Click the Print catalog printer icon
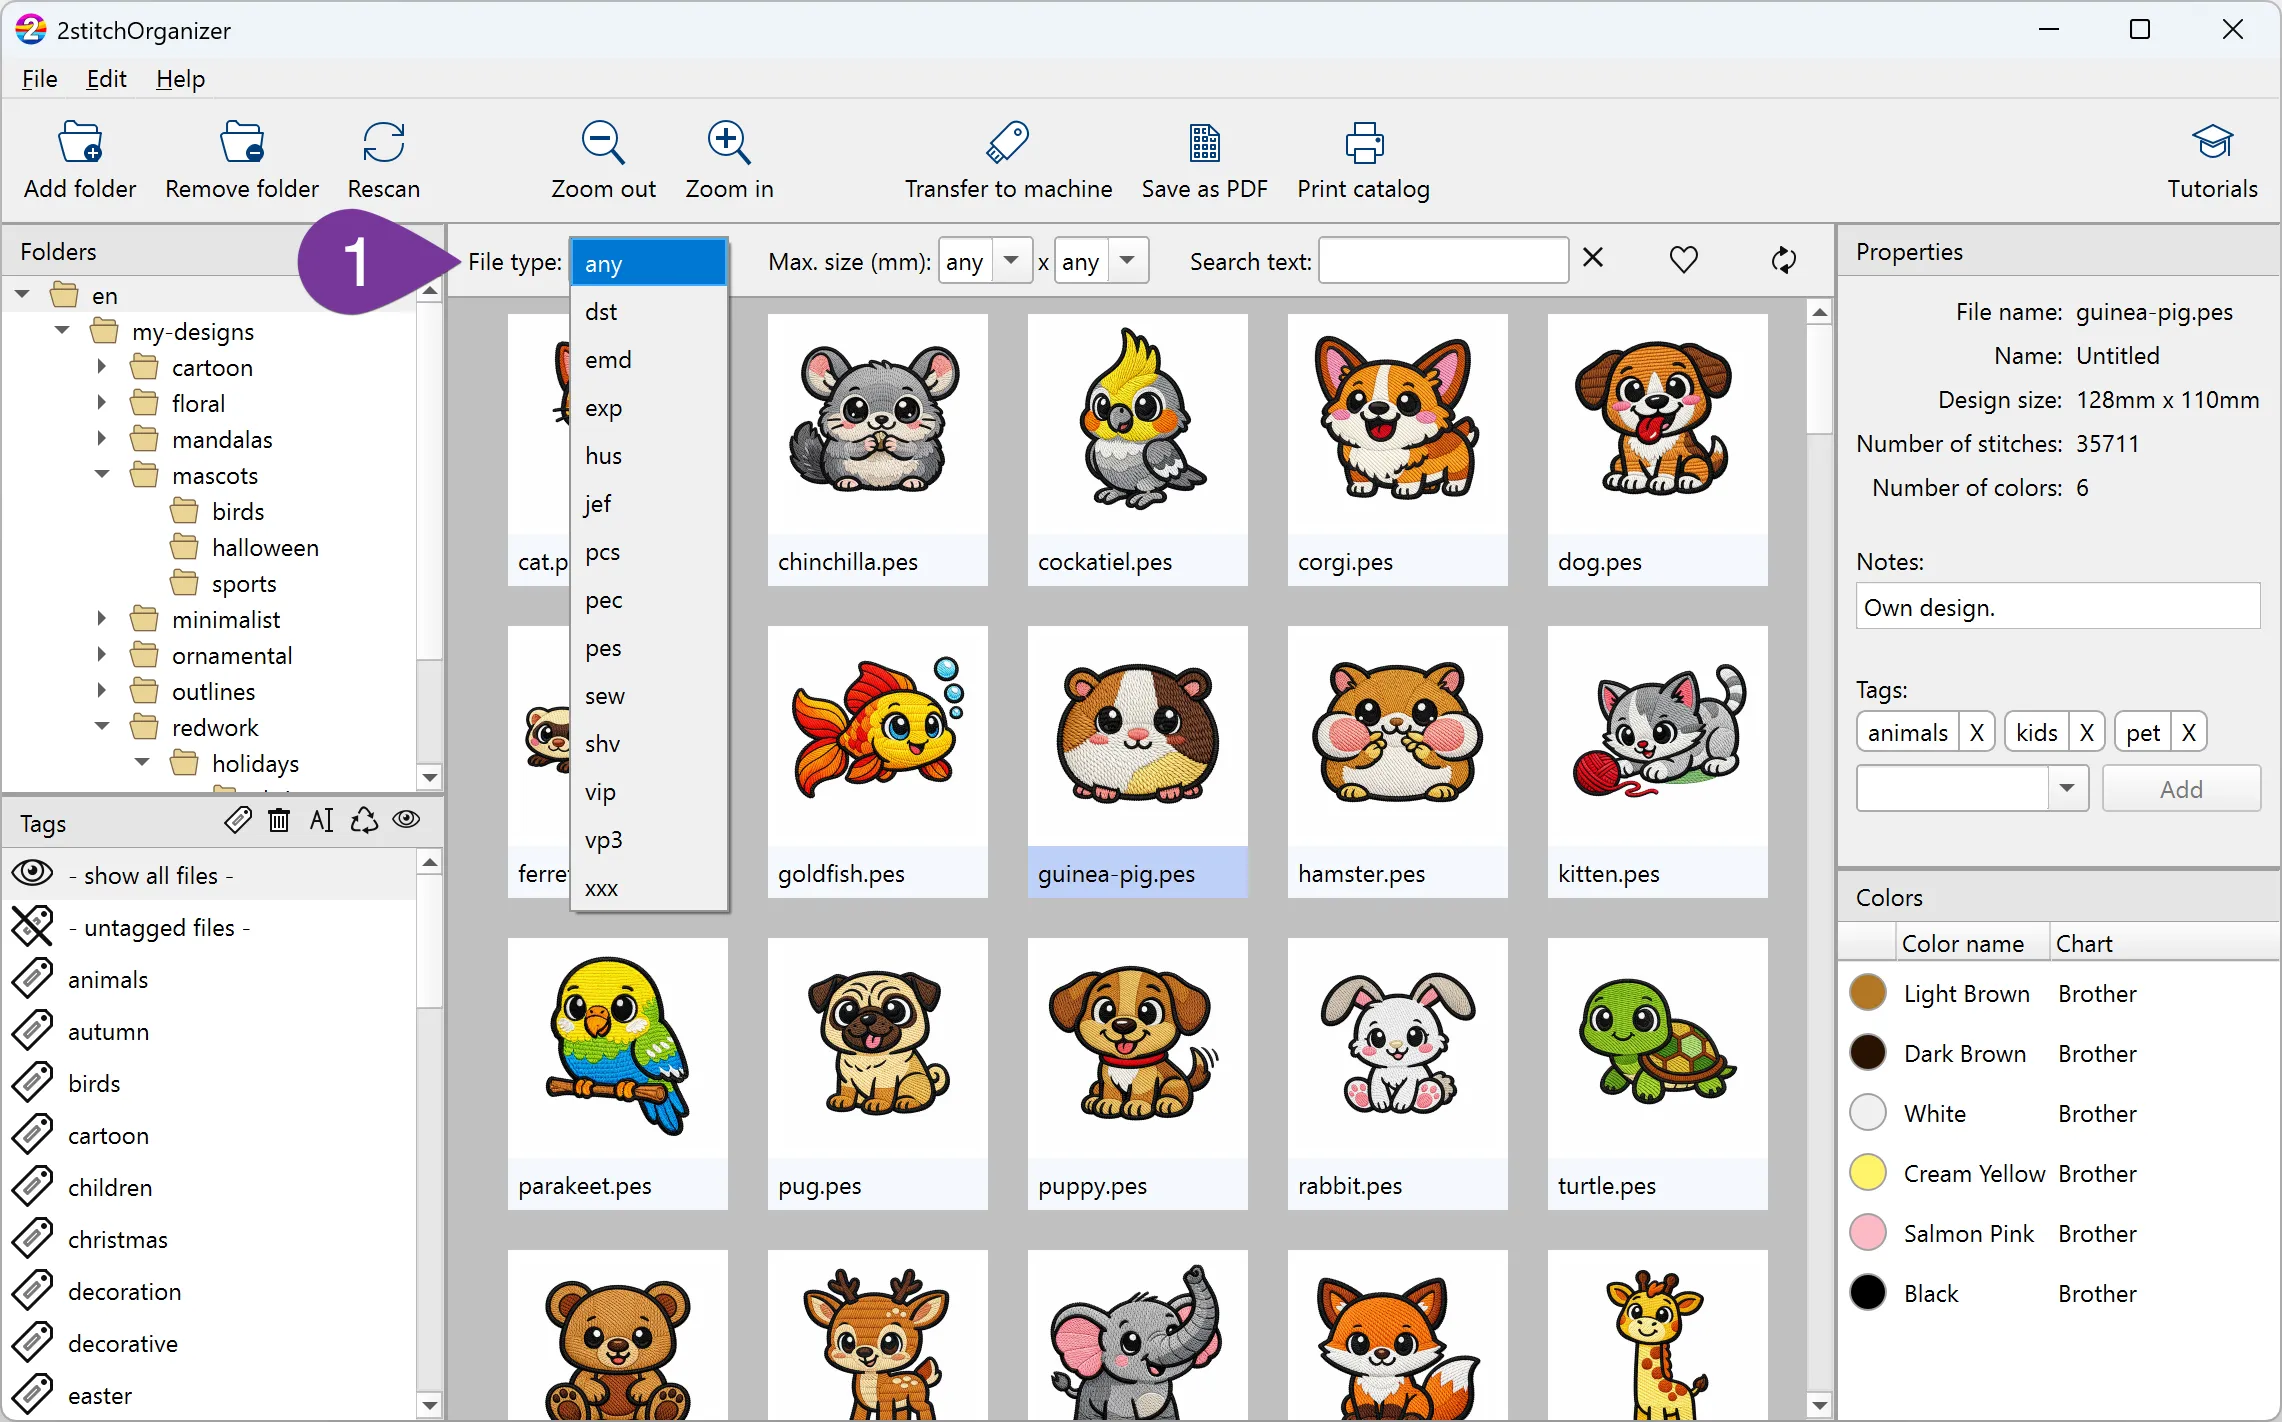2282x1422 pixels. (1364, 143)
